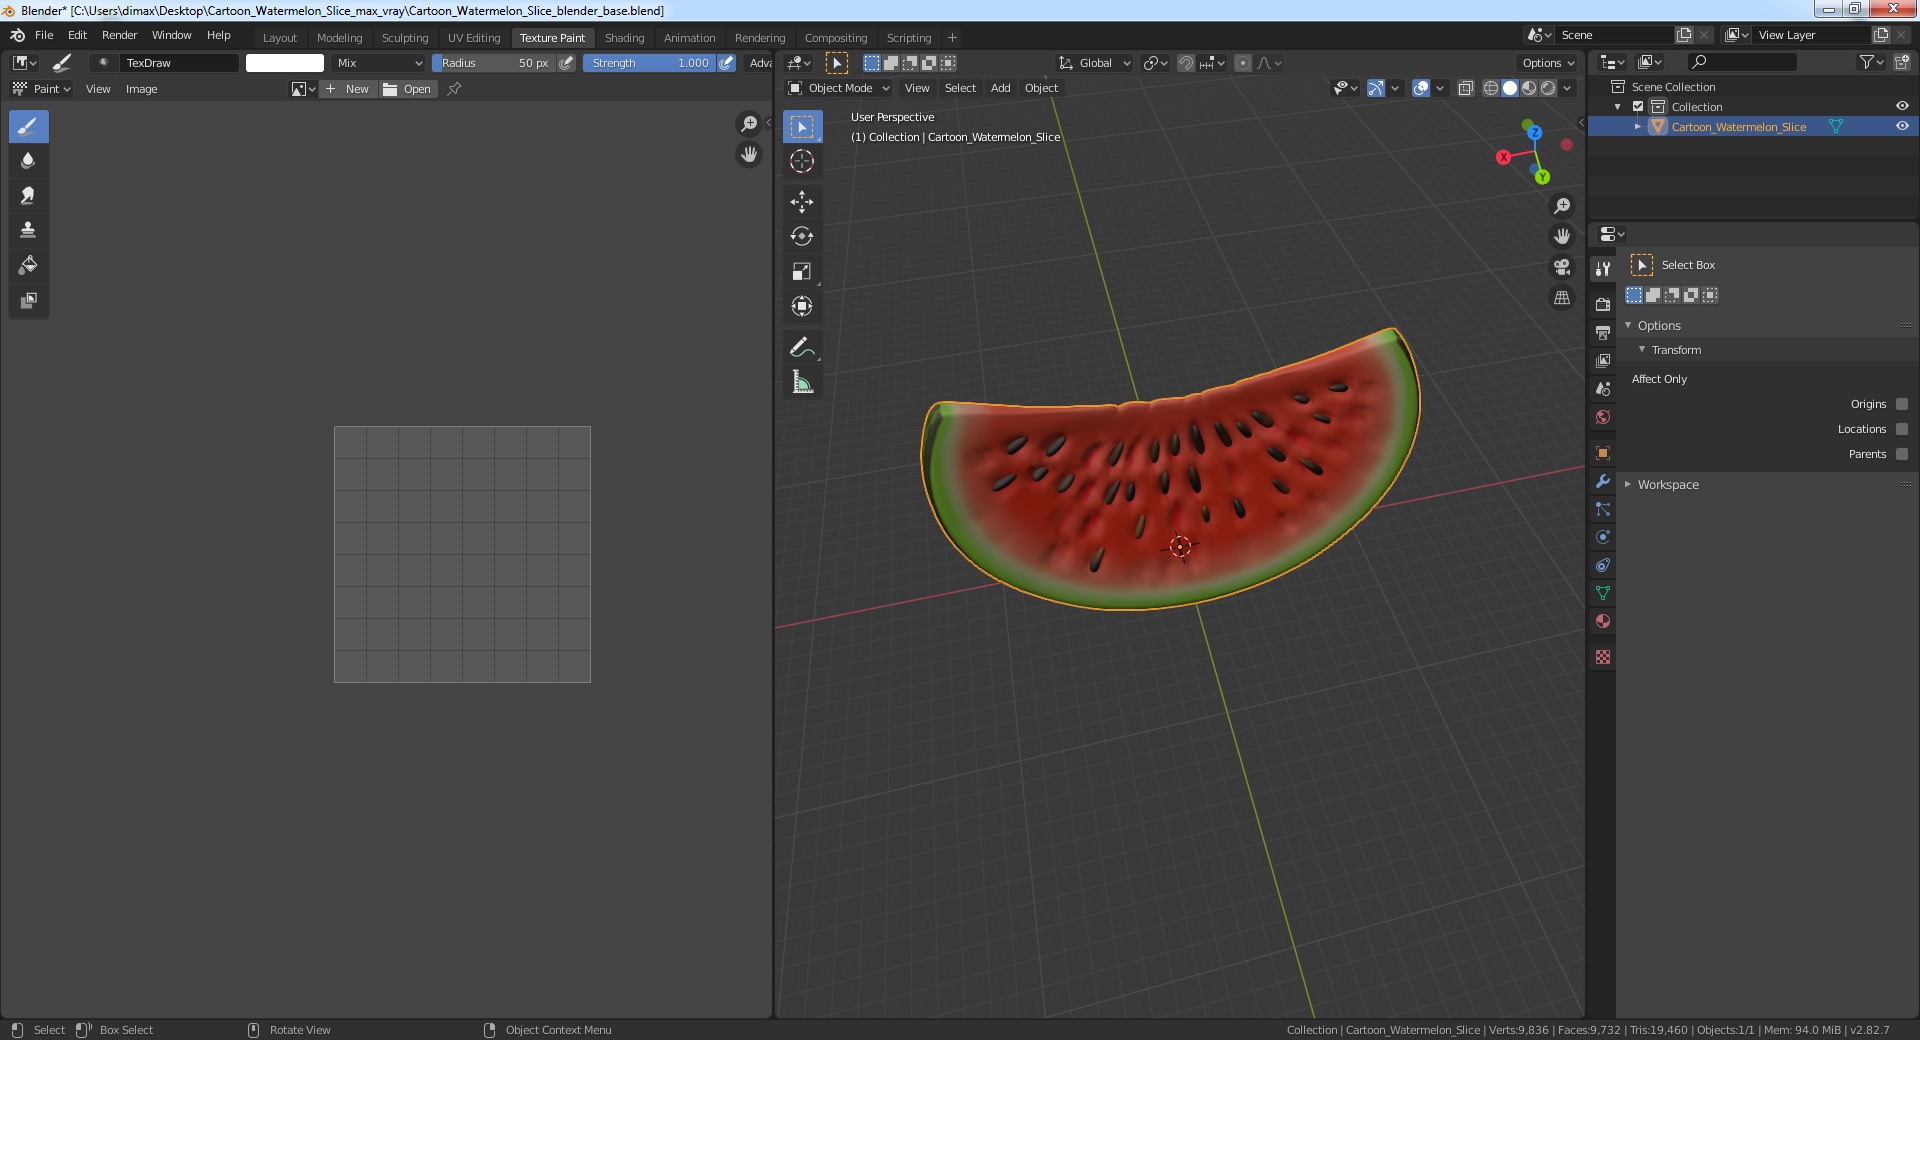Select the Soften brush tool
The image size is (1920, 1158).
click(x=28, y=161)
